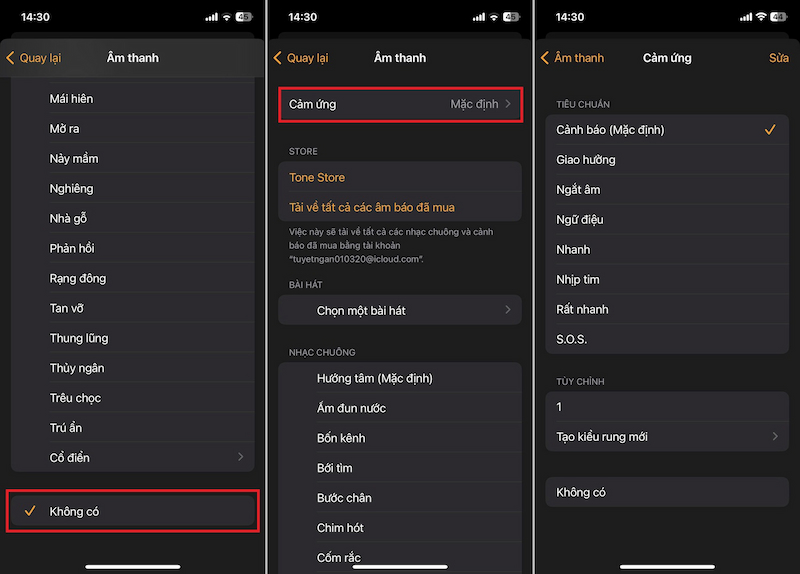Choose the Hướng tâm (Mặc định) ringtone
Viewport: 800px width, 574px height.
[x=374, y=378]
